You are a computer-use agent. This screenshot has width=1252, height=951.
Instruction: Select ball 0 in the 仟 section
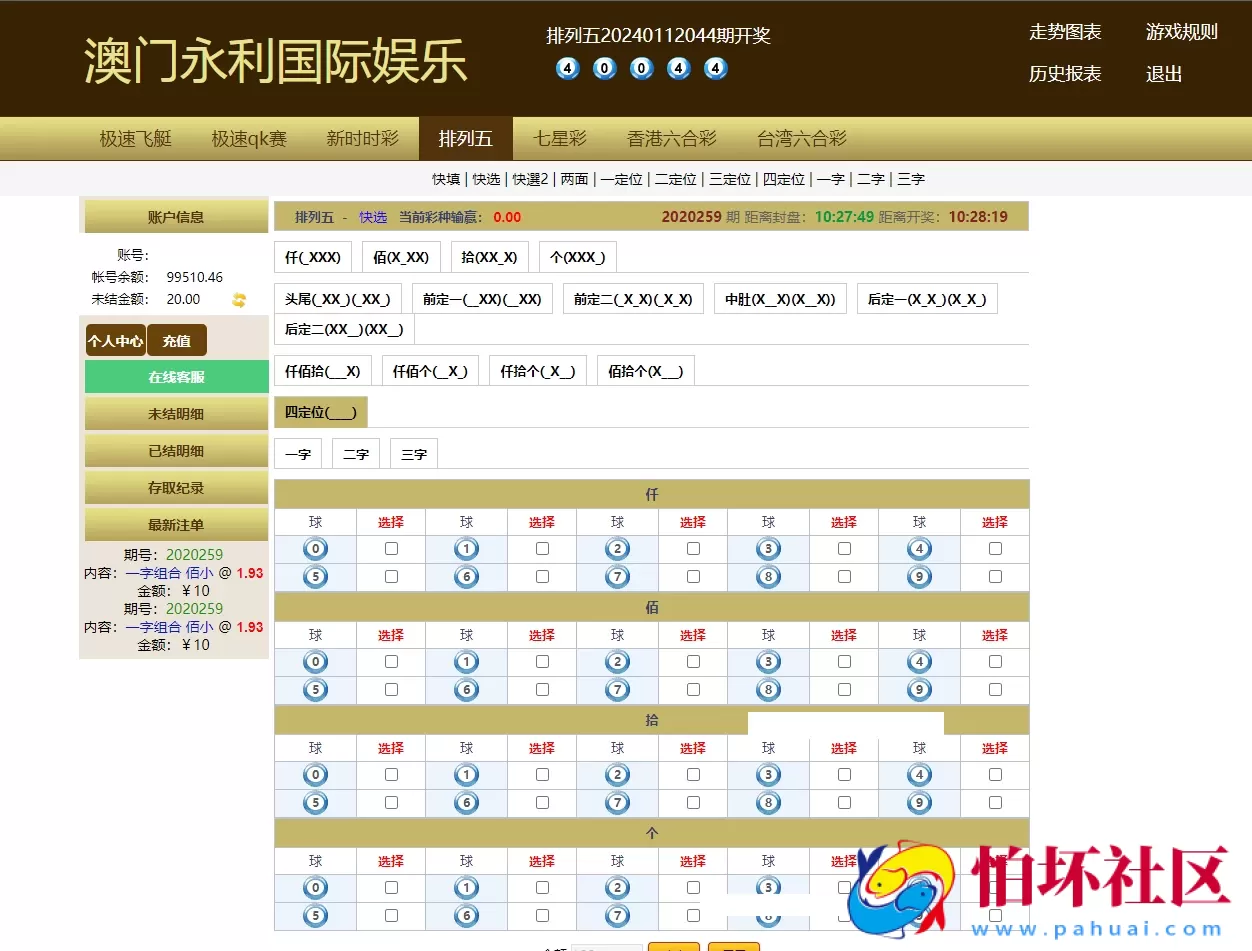(314, 548)
